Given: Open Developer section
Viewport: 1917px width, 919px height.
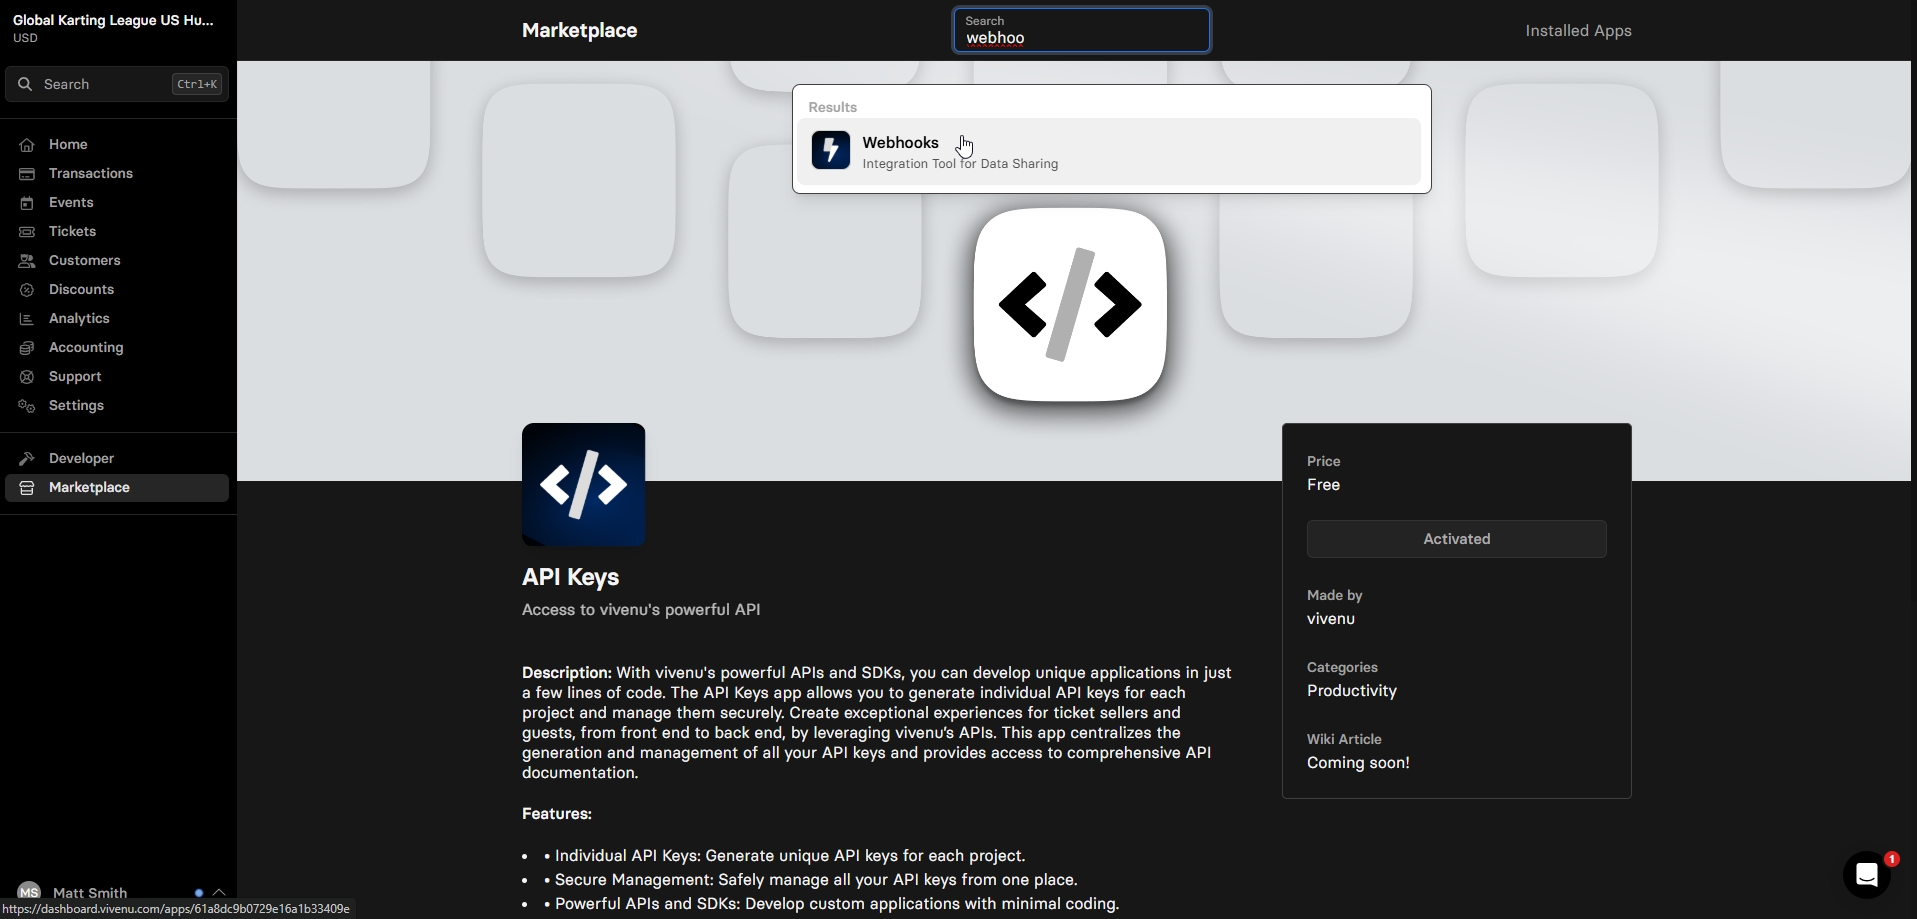Looking at the screenshot, I should point(117,459).
